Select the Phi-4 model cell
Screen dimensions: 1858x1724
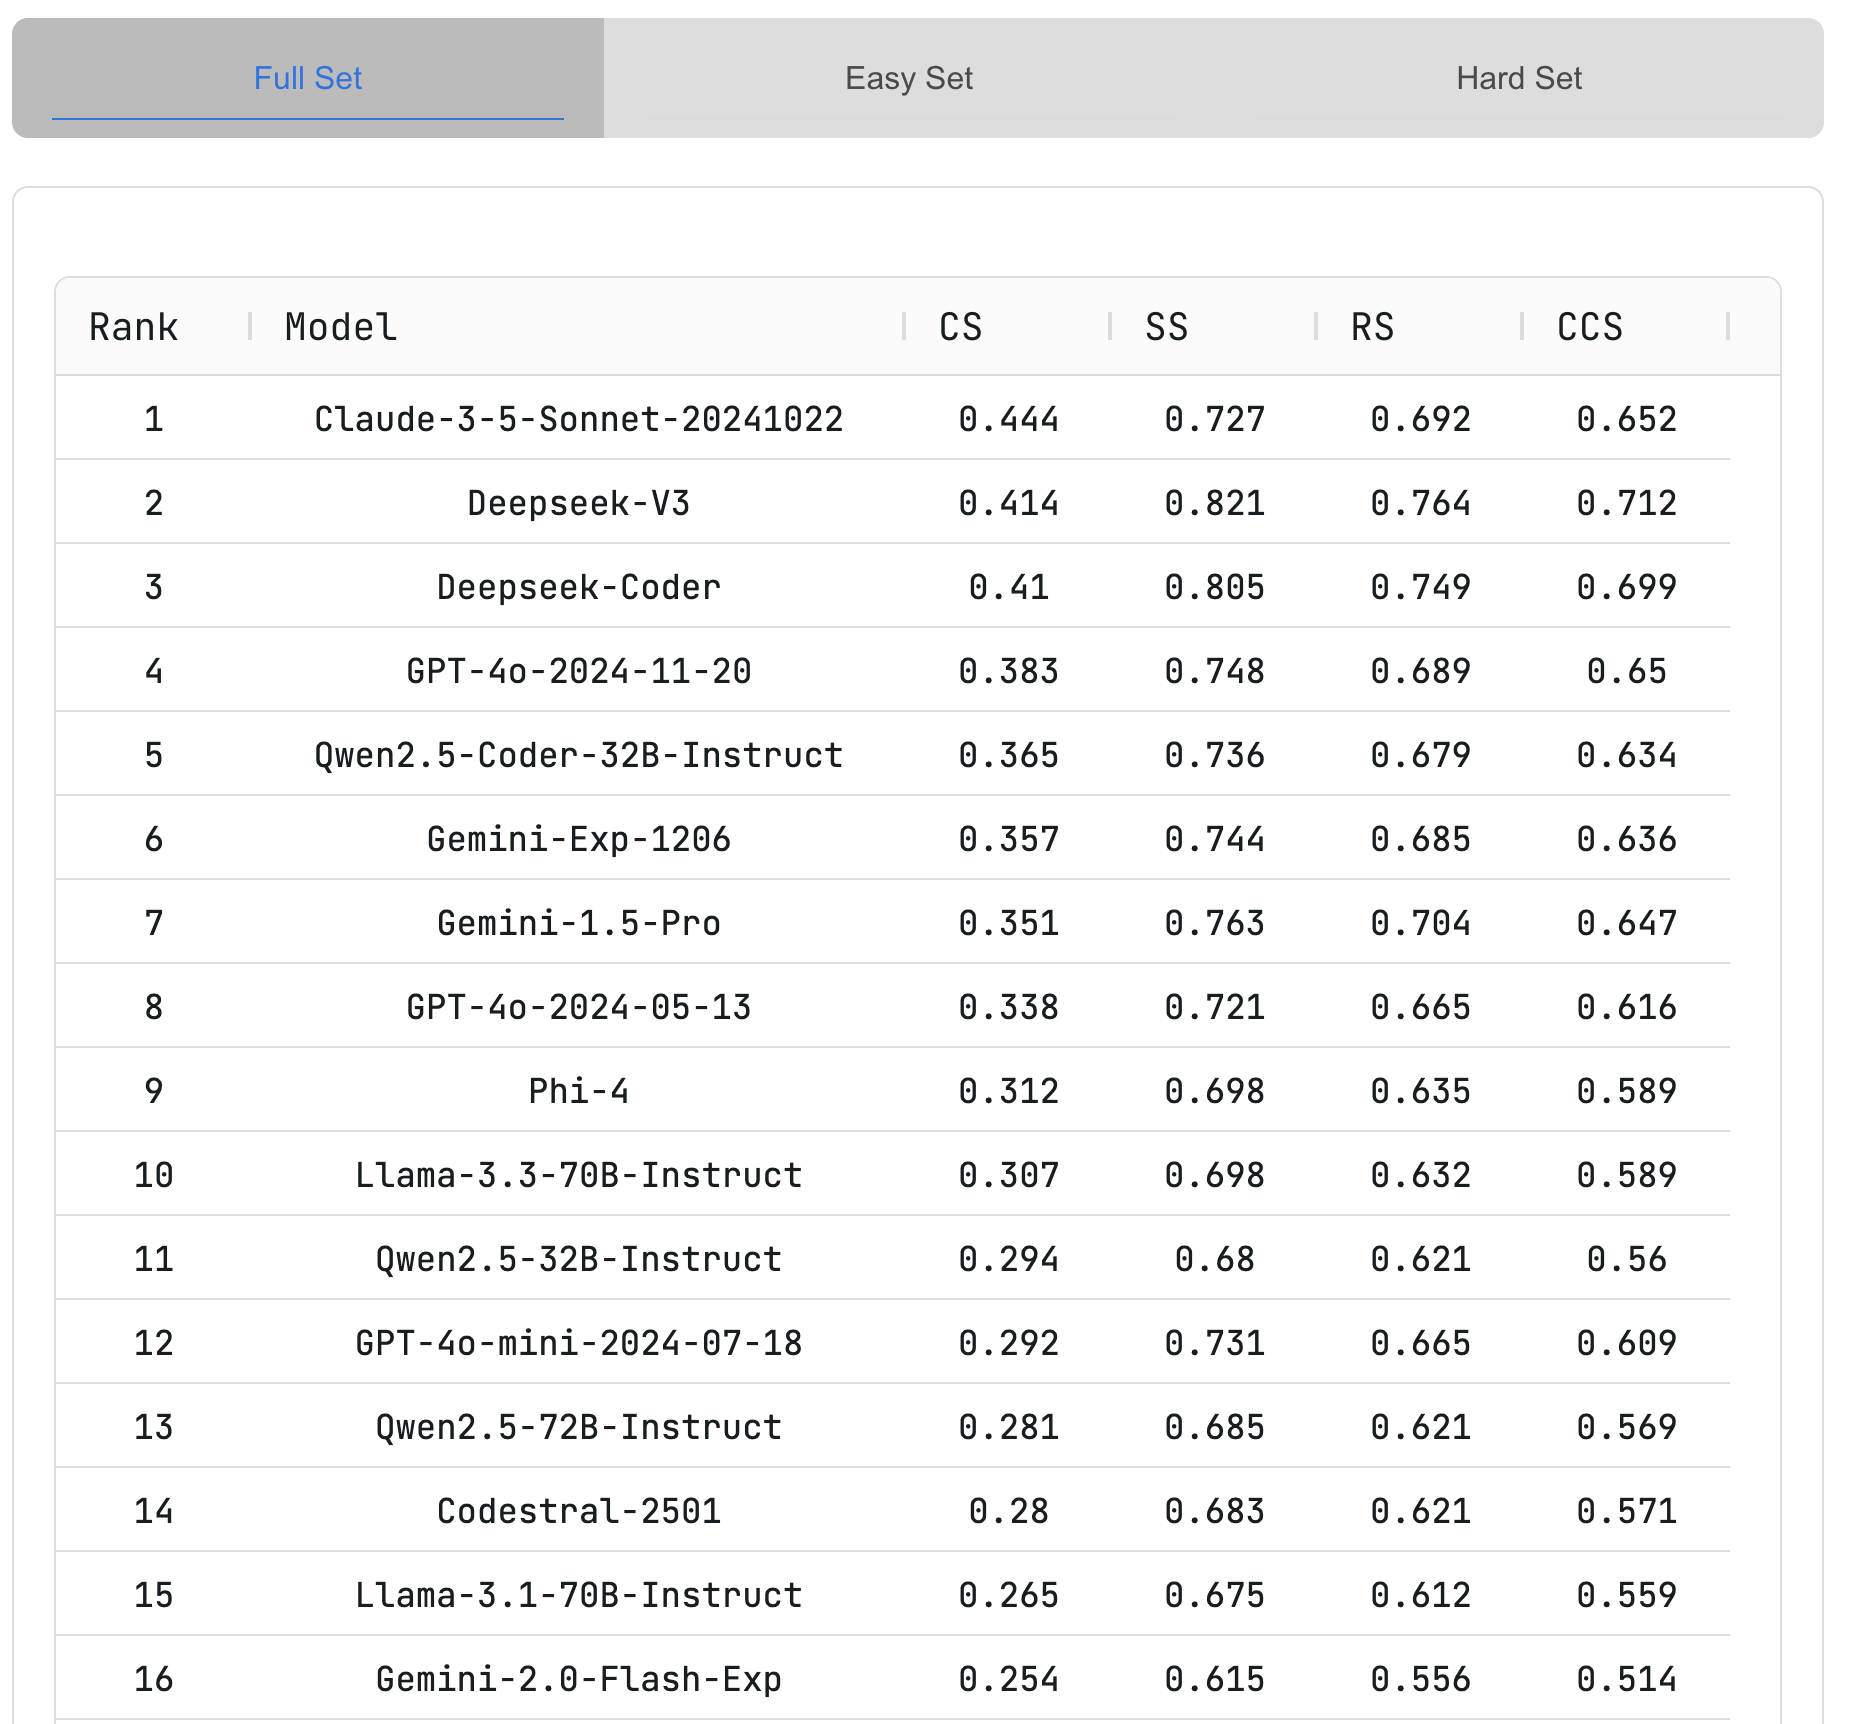click(579, 1091)
